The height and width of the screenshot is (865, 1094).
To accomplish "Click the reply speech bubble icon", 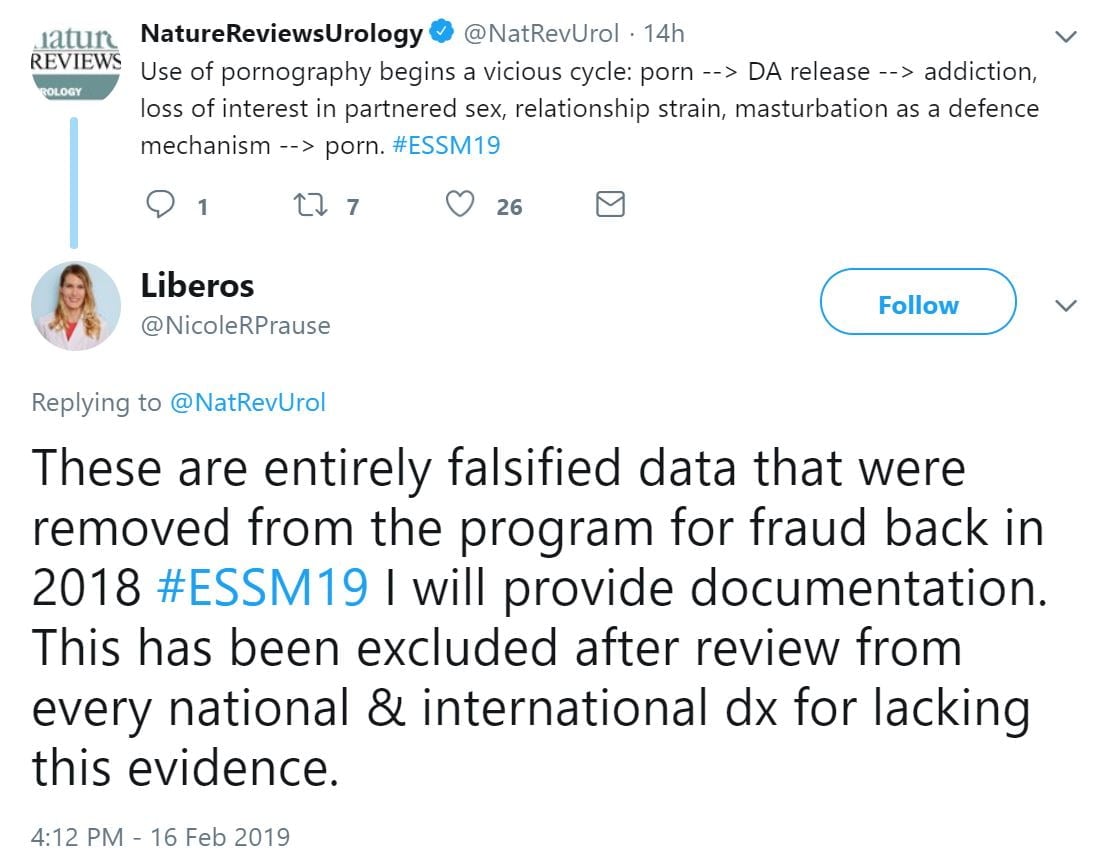I will pyautogui.click(x=161, y=206).
